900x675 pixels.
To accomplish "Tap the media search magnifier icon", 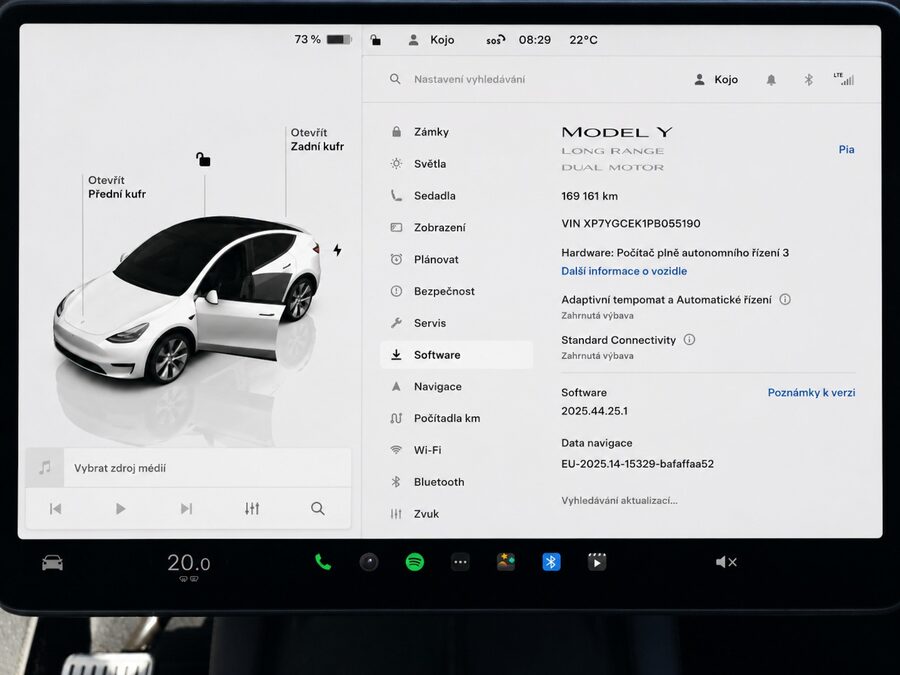I will pyautogui.click(x=317, y=509).
